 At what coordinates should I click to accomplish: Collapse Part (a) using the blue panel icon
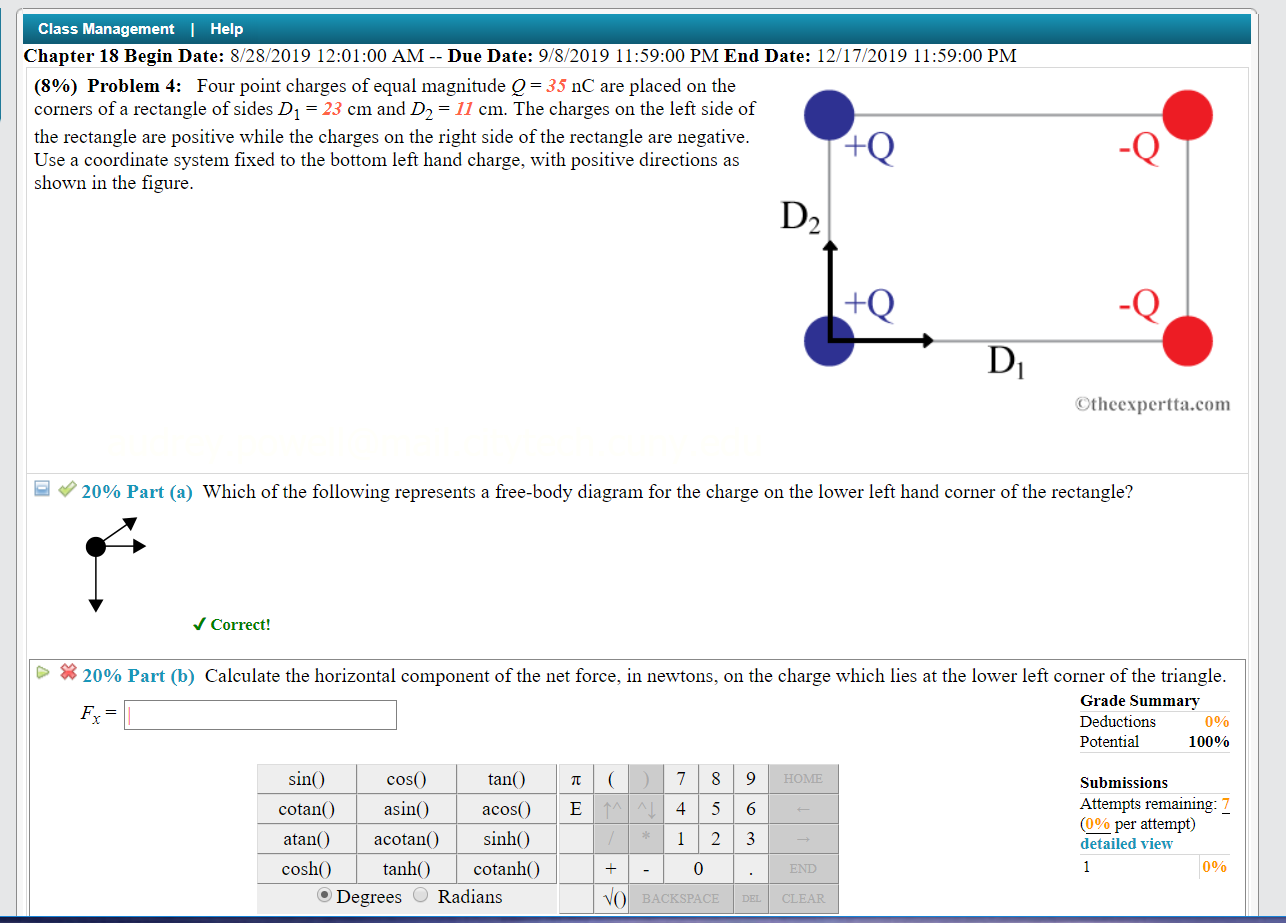pos(41,490)
